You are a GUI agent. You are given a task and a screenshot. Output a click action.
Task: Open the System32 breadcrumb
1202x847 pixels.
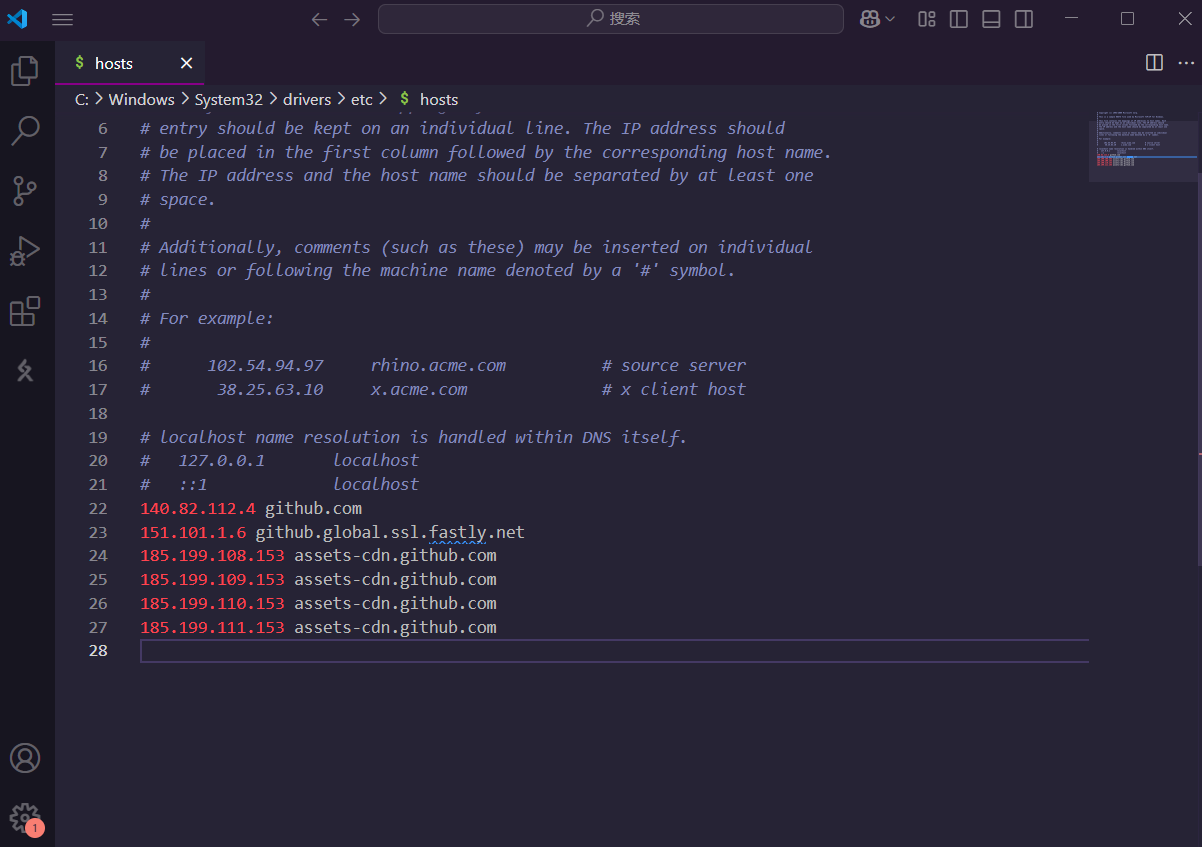tap(229, 99)
